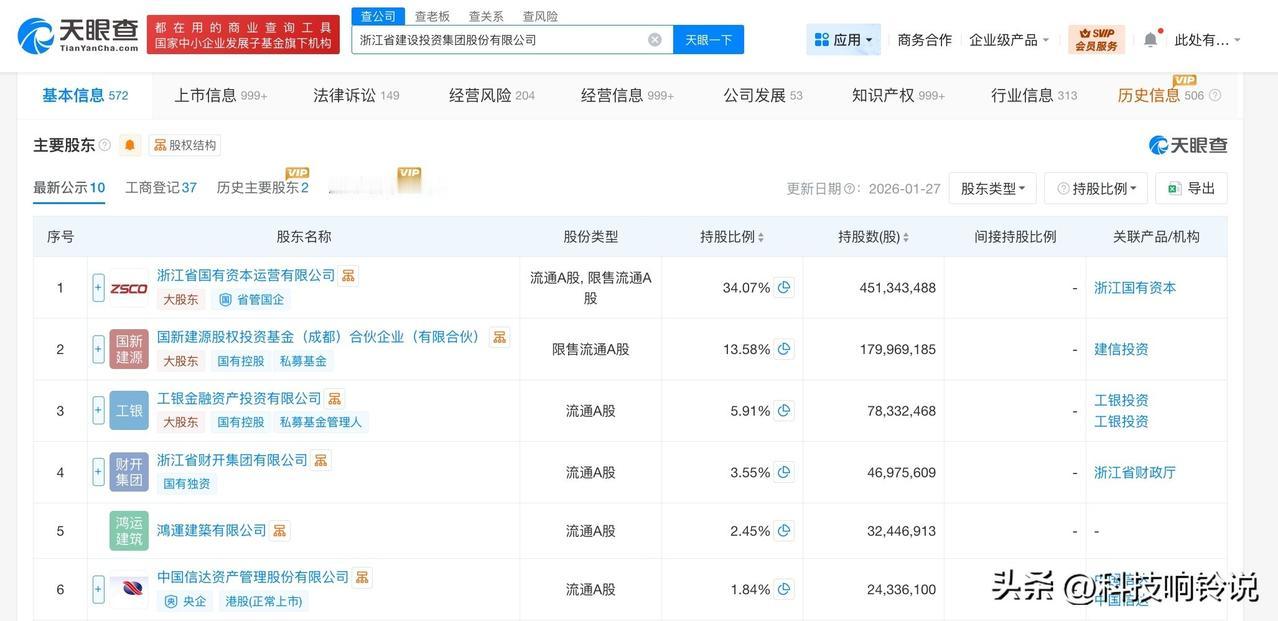Open the 浙江国有资本 related organization link

[x=1135, y=287]
